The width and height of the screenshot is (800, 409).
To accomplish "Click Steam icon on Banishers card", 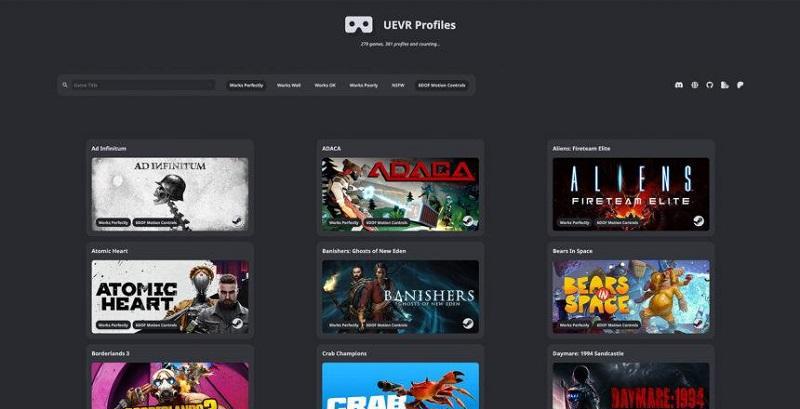I will click(x=468, y=323).
